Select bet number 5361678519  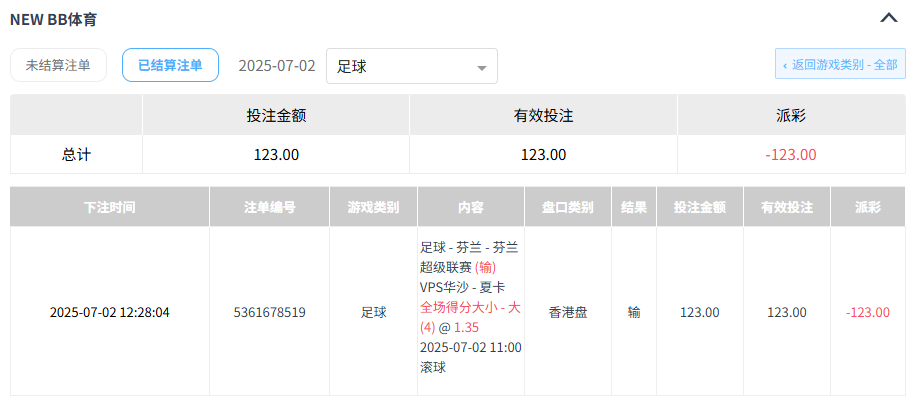coord(269,312)
